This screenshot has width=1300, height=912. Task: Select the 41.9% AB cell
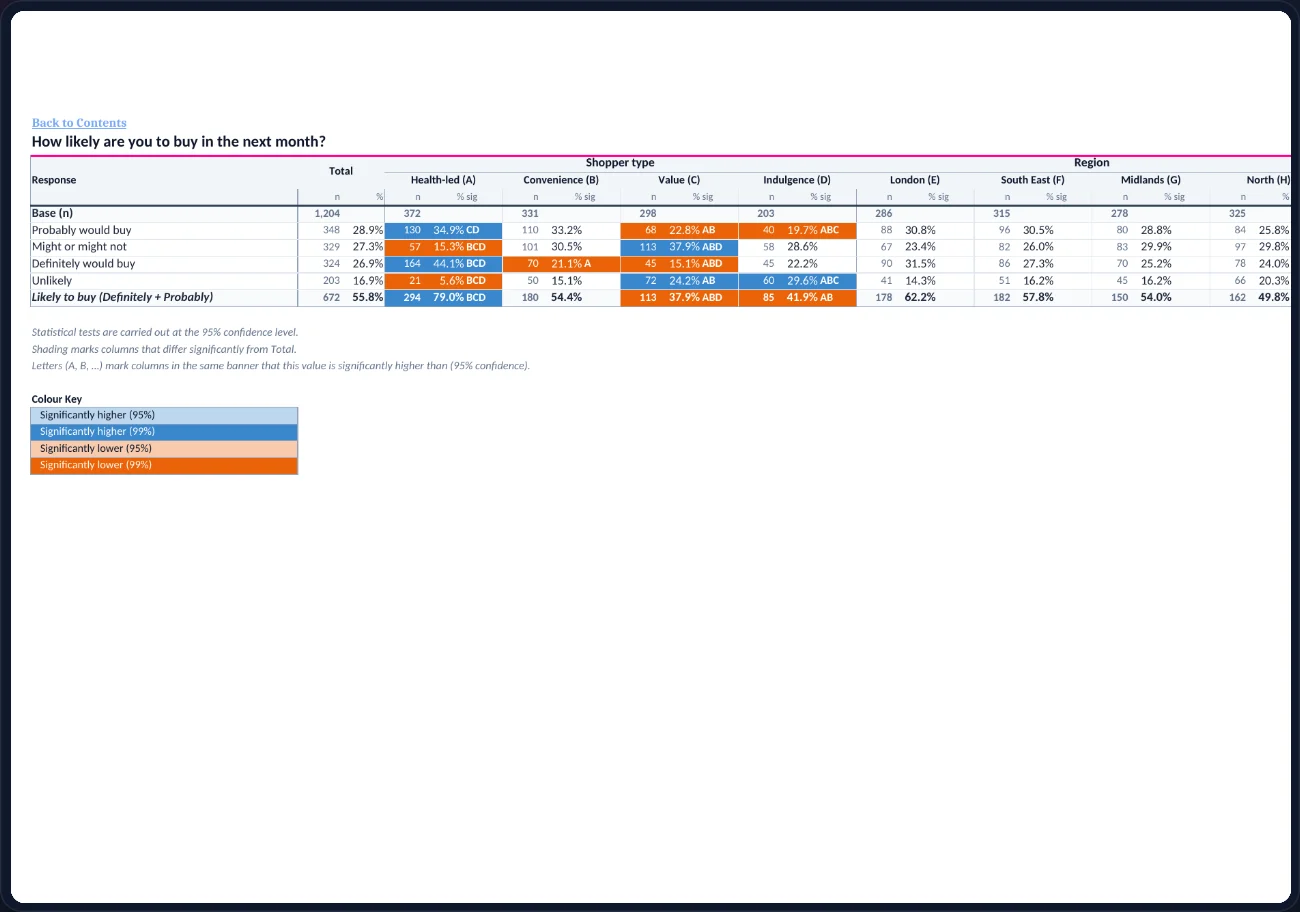(x=810, y=298)
